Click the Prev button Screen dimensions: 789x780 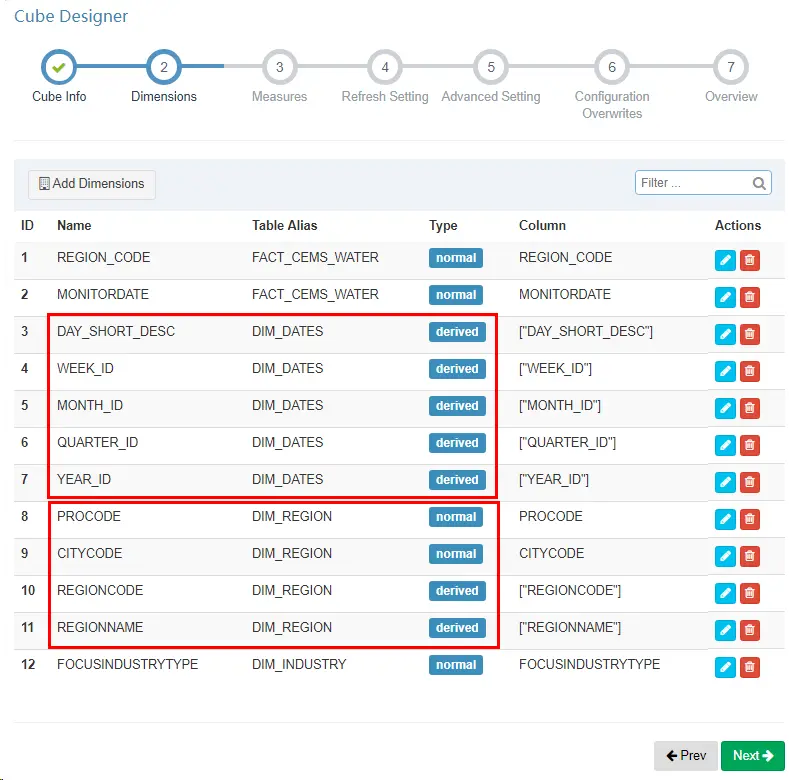point(685,755)
